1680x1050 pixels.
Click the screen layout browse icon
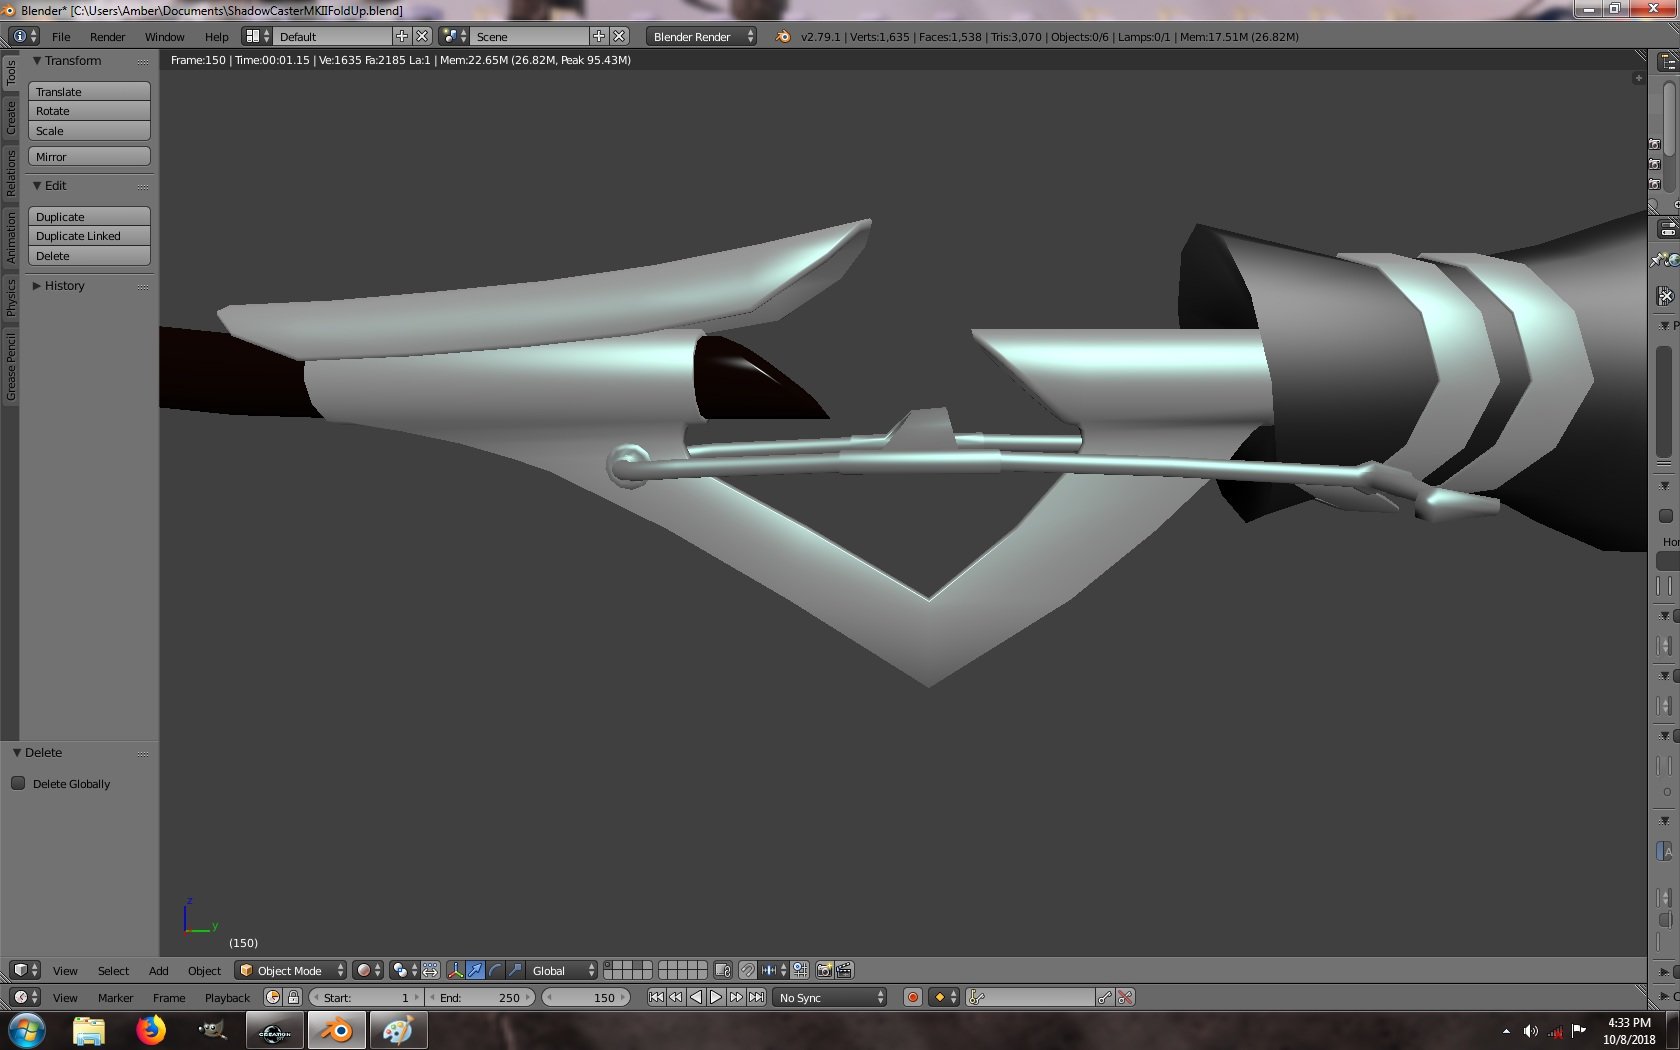coord(257,36)
